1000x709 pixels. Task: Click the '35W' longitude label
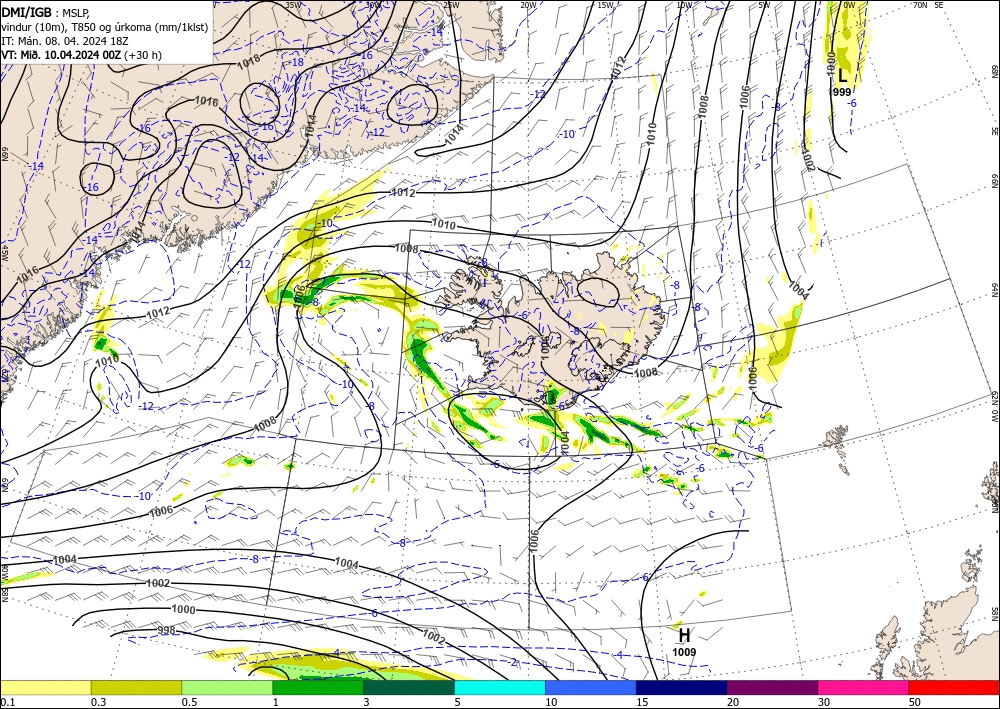click(x=293, y=5)
